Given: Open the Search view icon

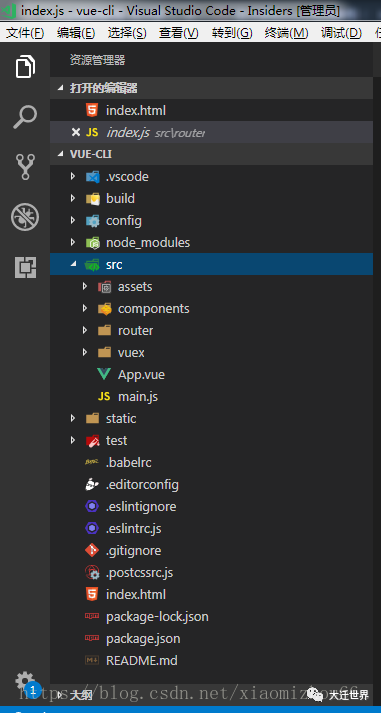Looking at the screenshot, I should coord(25,117).
